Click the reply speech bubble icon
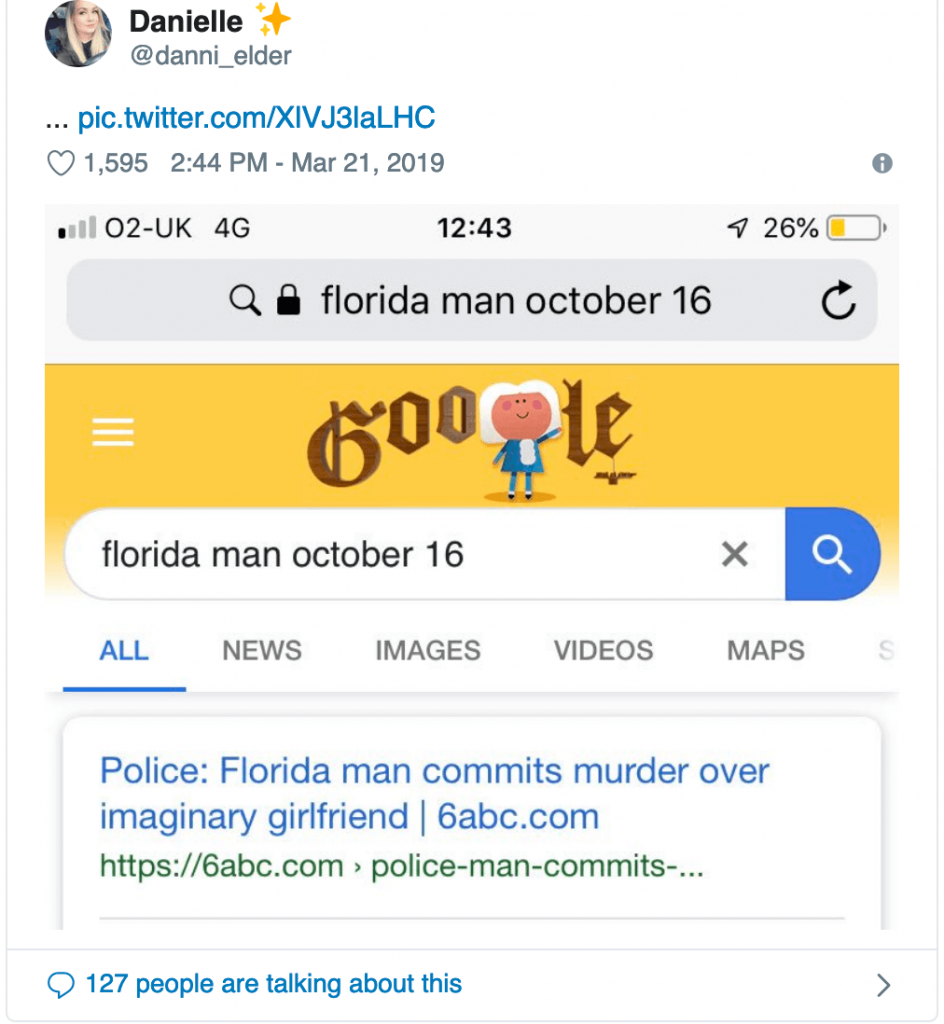This screenshot has height=1024, width=944. pyautogui.click(x=61, y=984)
